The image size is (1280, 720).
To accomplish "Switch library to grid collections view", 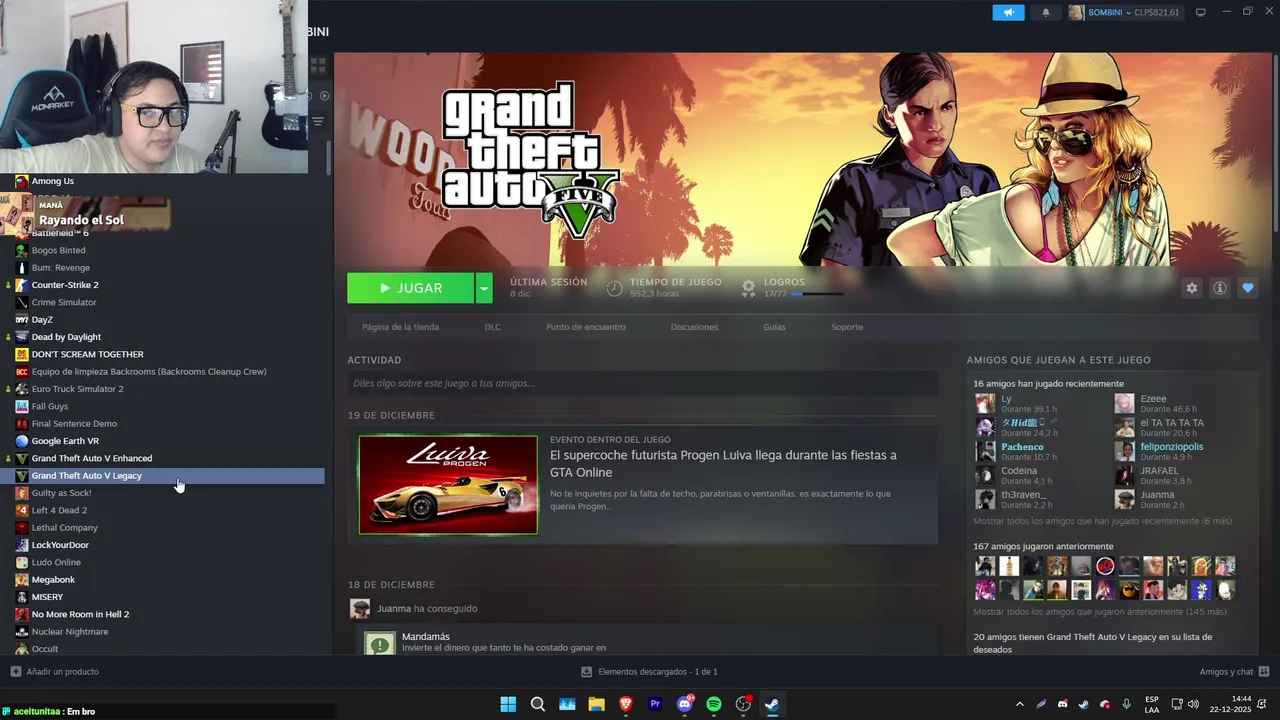I will (x=318, y=66).
